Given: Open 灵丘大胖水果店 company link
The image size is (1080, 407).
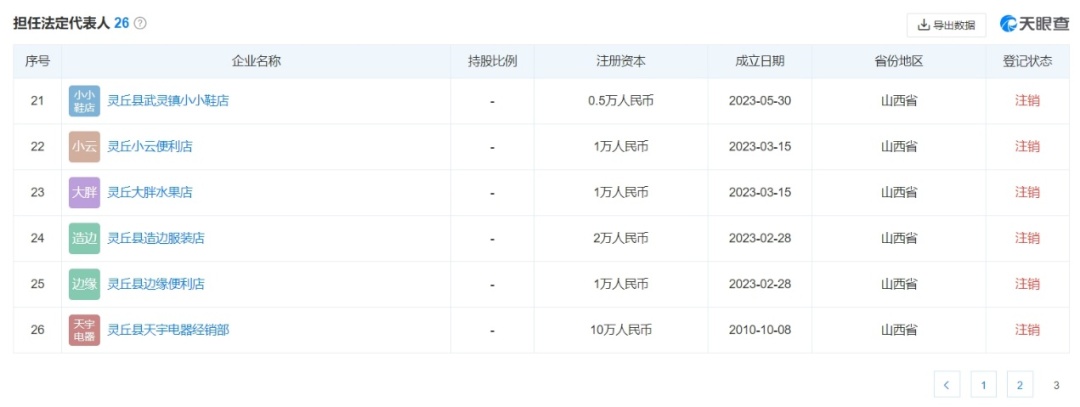Looking at the screenshot, I should (x=150, y=192).
